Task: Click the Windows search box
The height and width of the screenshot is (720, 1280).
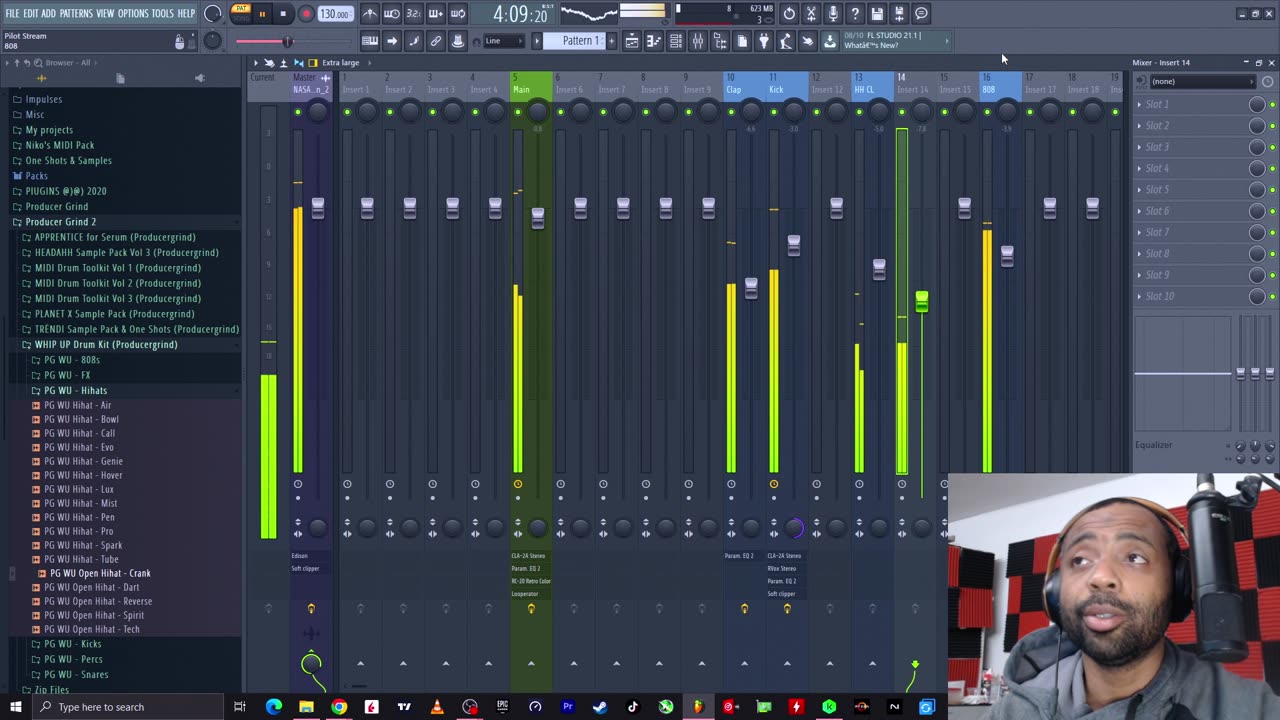Action: click(130, 707)
